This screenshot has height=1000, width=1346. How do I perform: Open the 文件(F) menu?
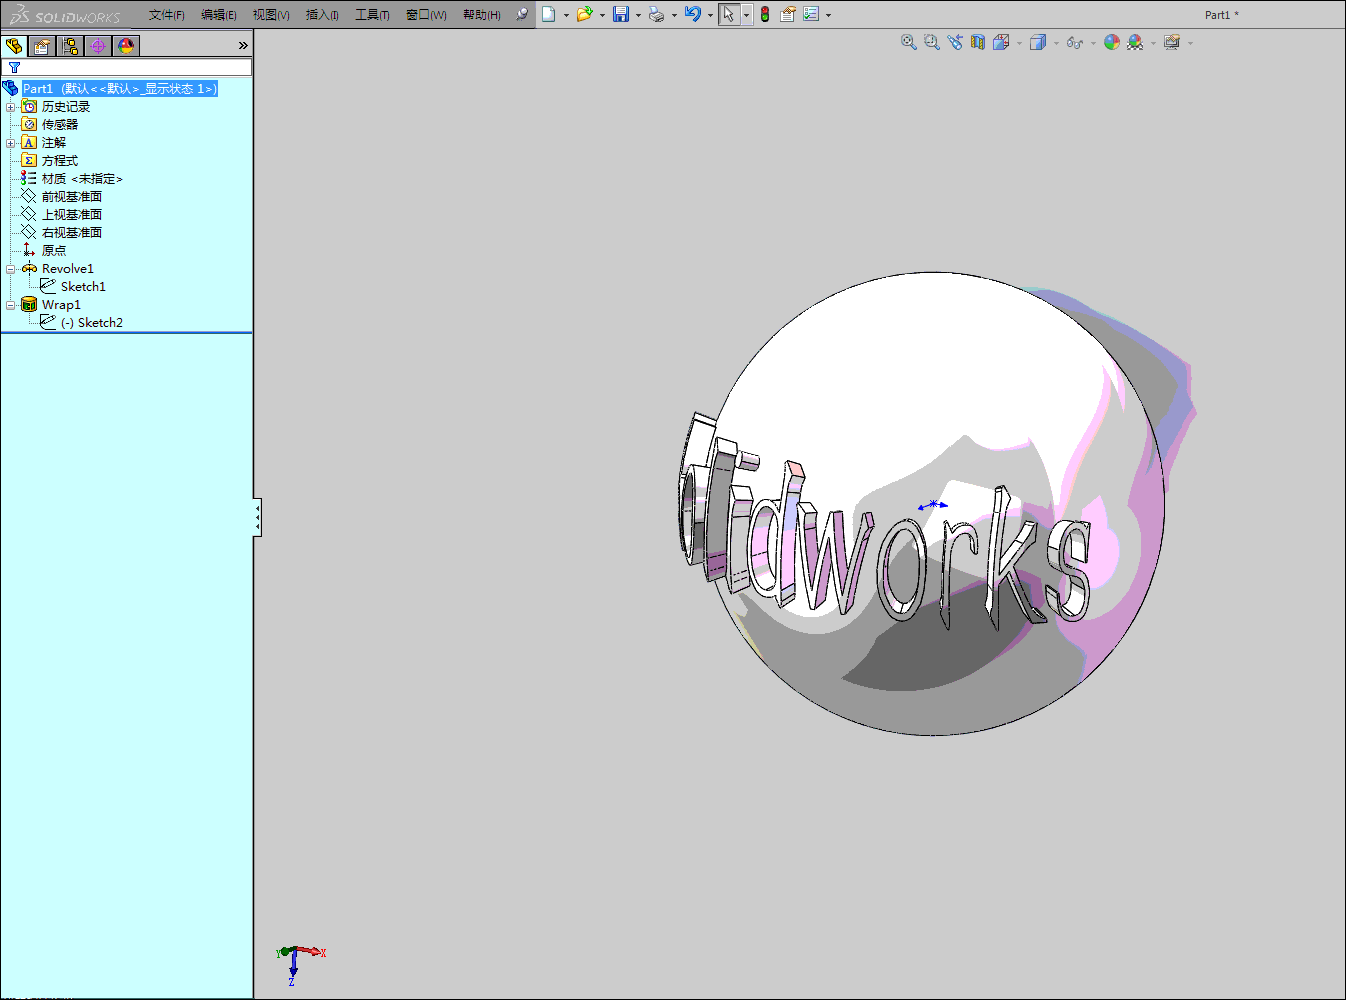pyautogui.click(x=167, y=15)
